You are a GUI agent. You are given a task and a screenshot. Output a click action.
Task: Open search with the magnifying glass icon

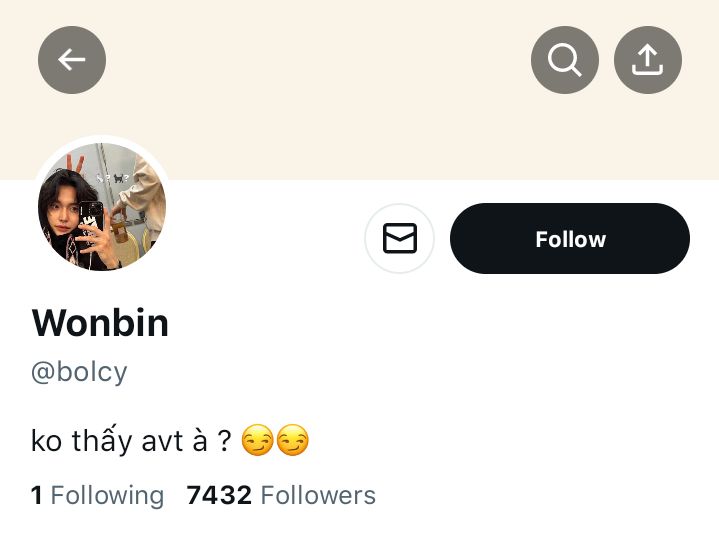tap(565, 60)
